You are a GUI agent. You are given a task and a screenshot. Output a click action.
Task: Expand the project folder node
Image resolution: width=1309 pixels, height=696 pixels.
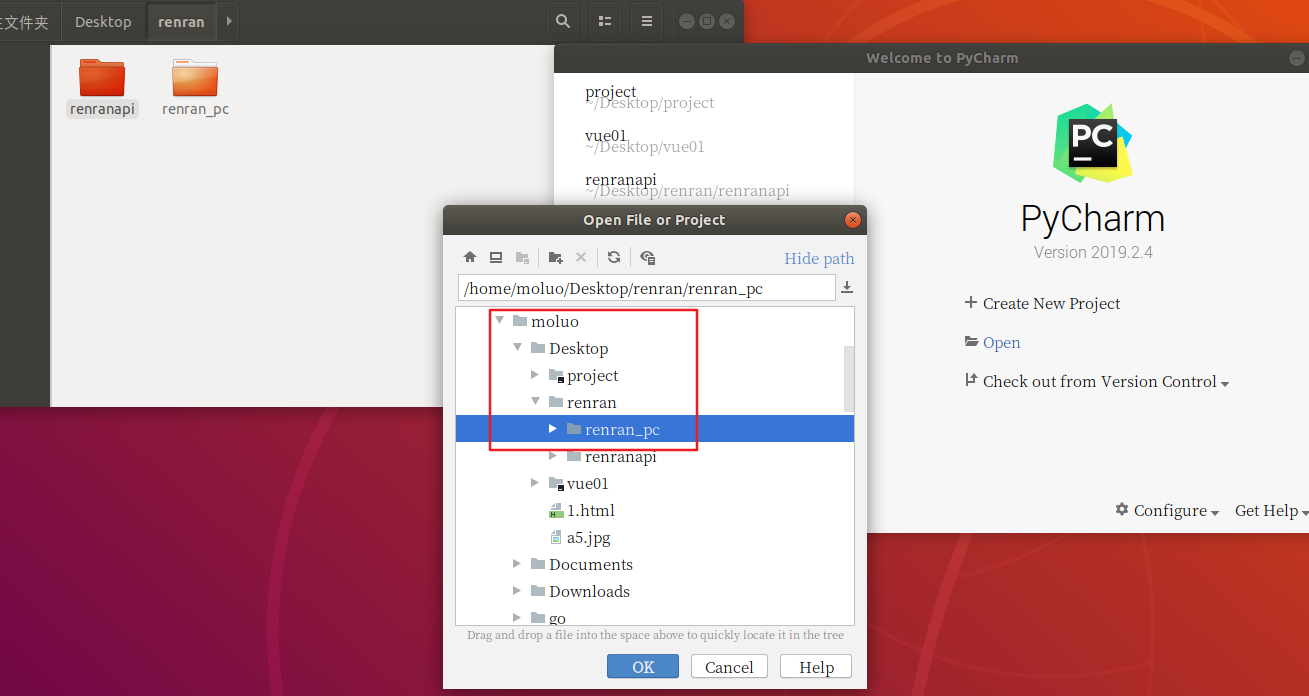point(535,375)
